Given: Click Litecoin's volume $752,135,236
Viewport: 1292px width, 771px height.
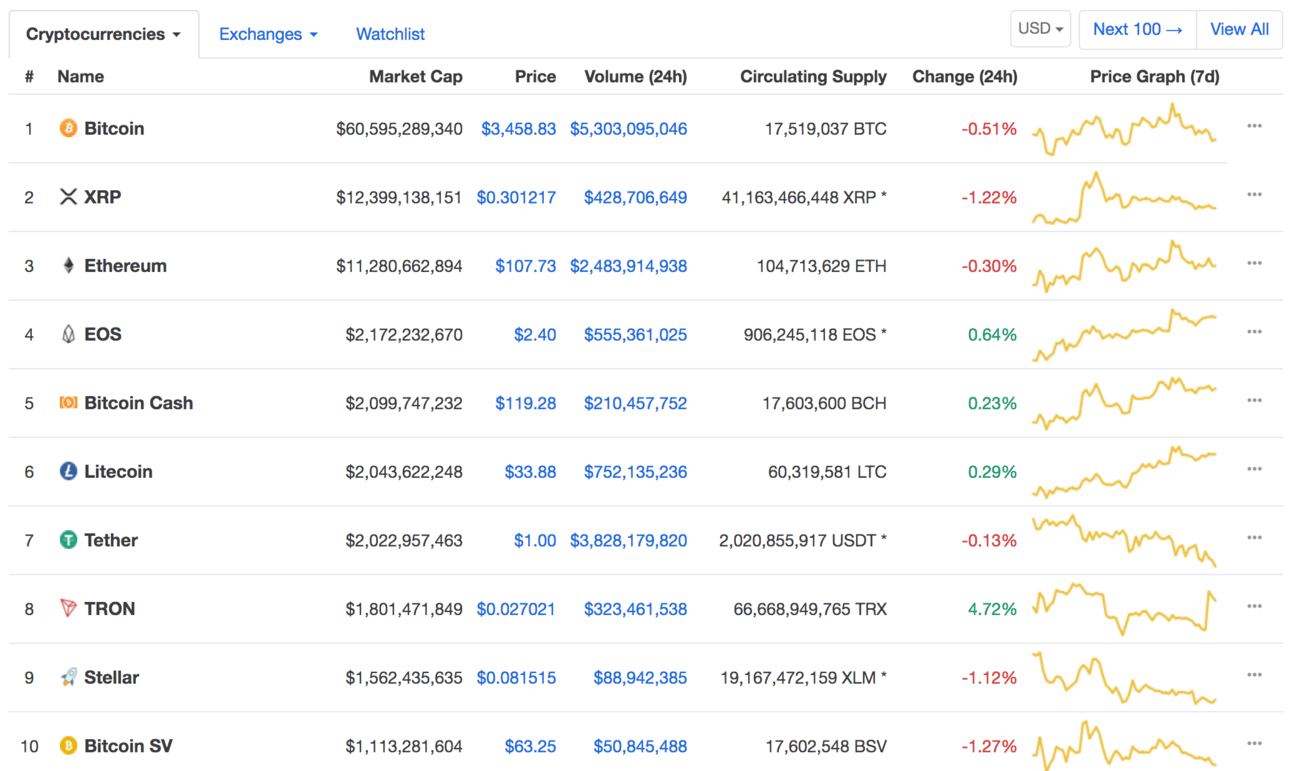Looking at the screenshot, I should click(636, 472).
